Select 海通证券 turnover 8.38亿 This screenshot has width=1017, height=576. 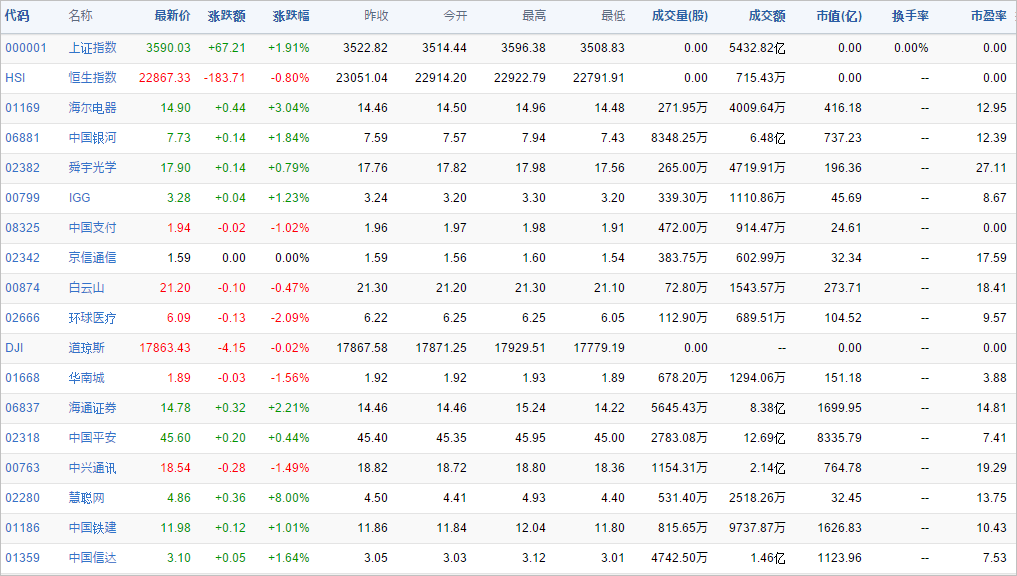[767, 407]
